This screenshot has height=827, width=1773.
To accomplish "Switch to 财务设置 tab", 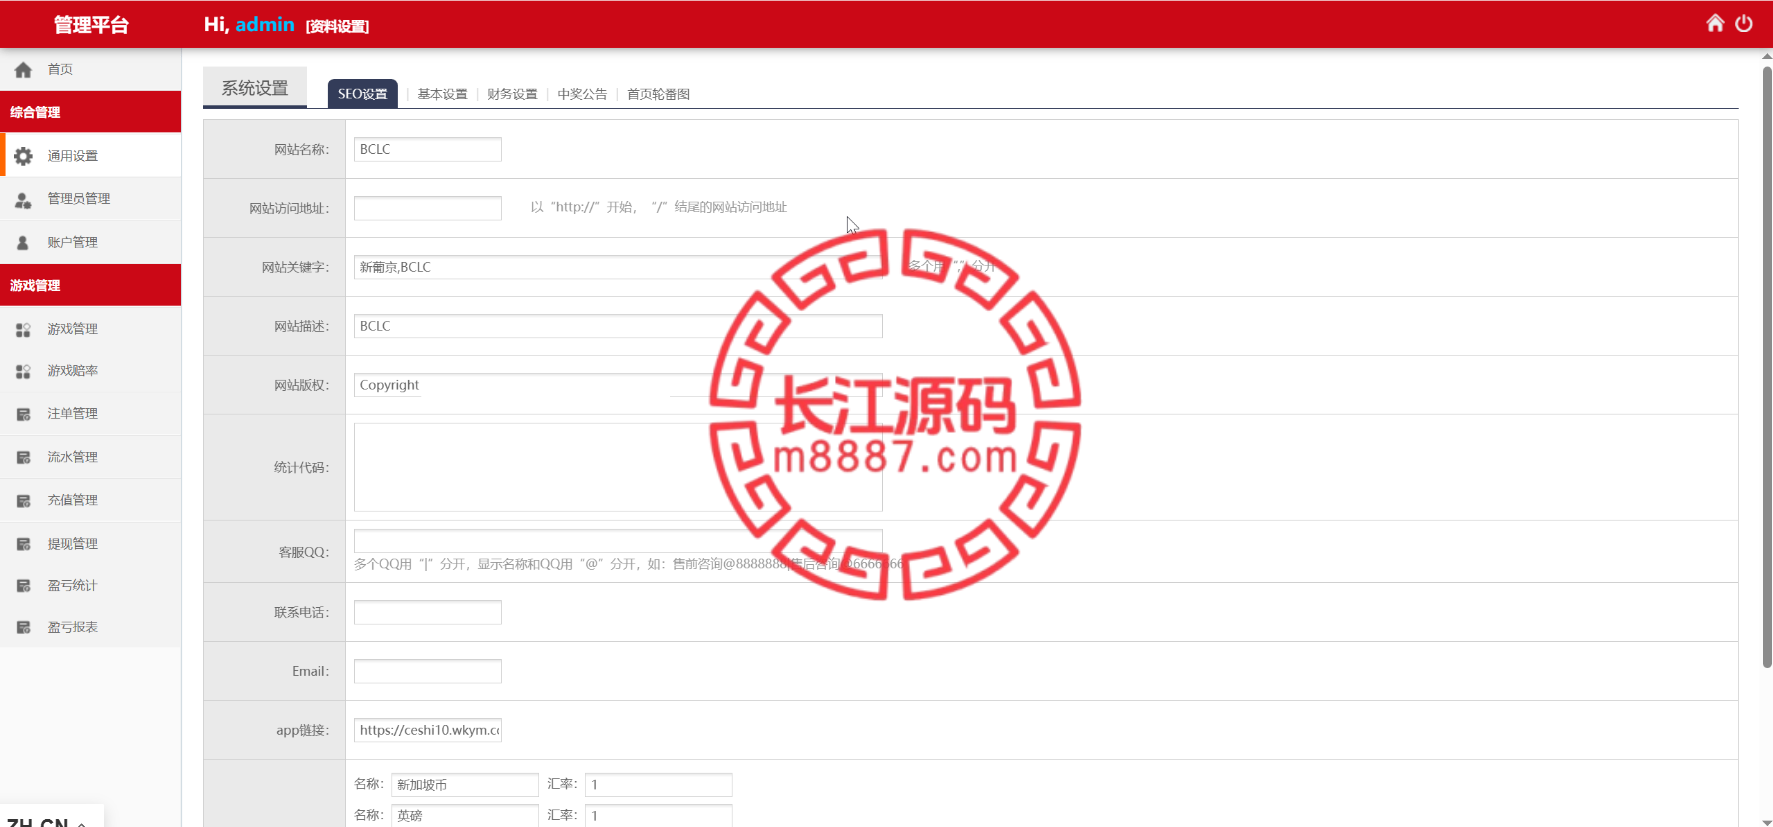I will [x=512, y=94].
